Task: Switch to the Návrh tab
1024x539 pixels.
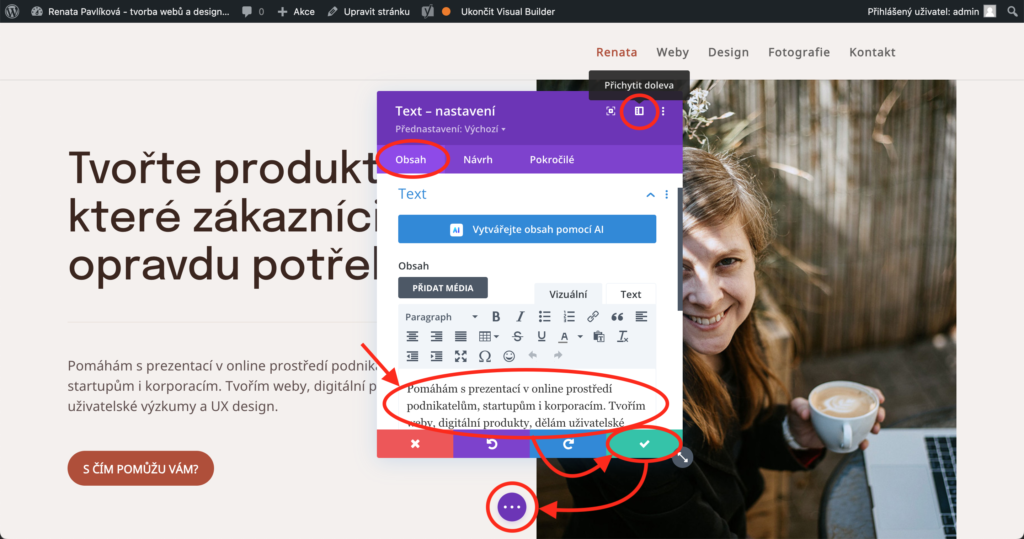Action: [477, 159]
